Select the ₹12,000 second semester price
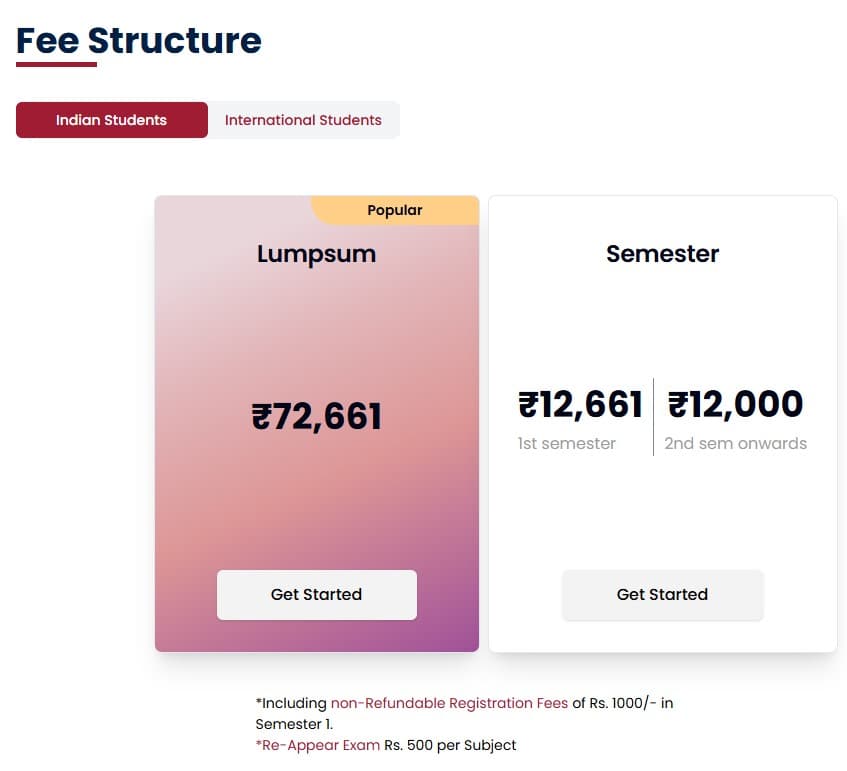 [x=735, y=403]
